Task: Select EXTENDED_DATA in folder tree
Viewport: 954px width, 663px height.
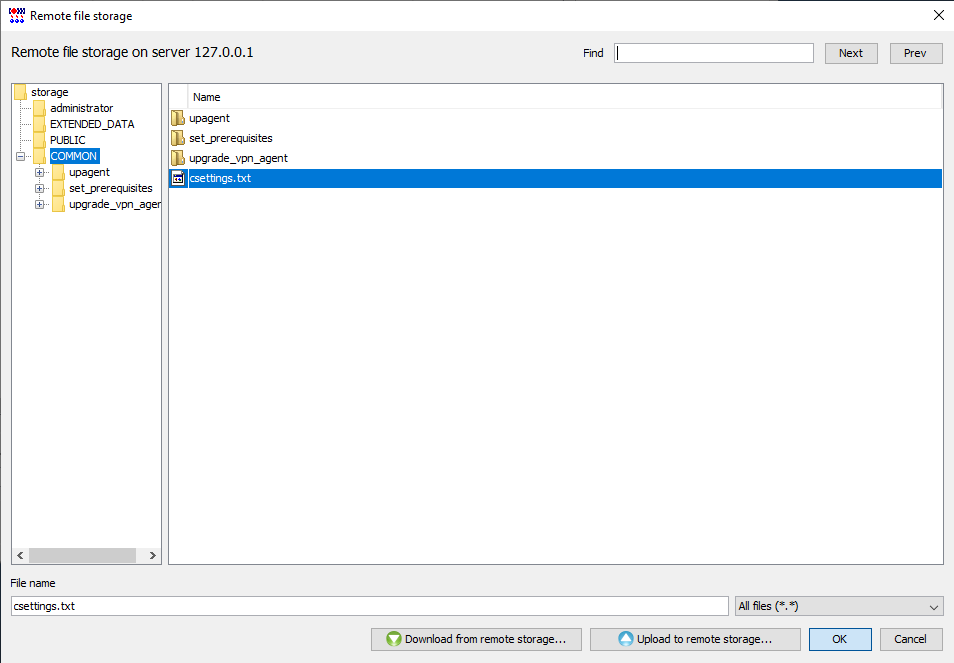Action: click(x=92, y=124)
